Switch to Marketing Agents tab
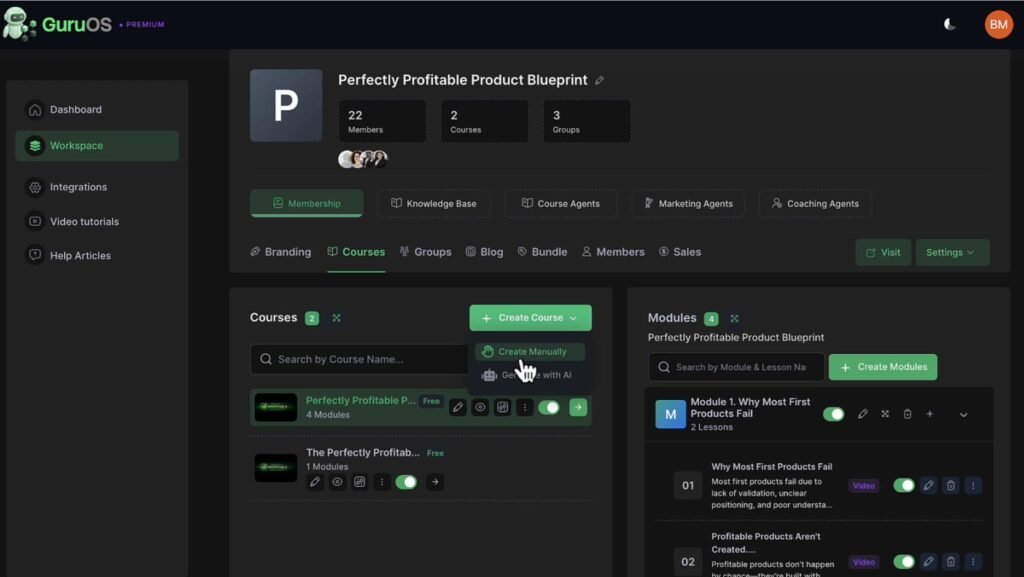The height and width of the screenshot is (577, 1024). pos(688,204)
